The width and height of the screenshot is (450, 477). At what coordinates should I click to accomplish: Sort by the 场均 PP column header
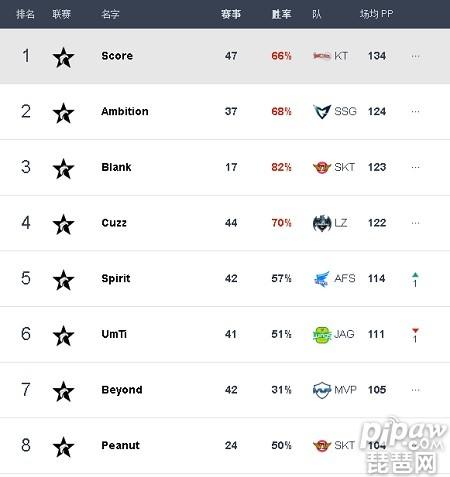(376, 14)
